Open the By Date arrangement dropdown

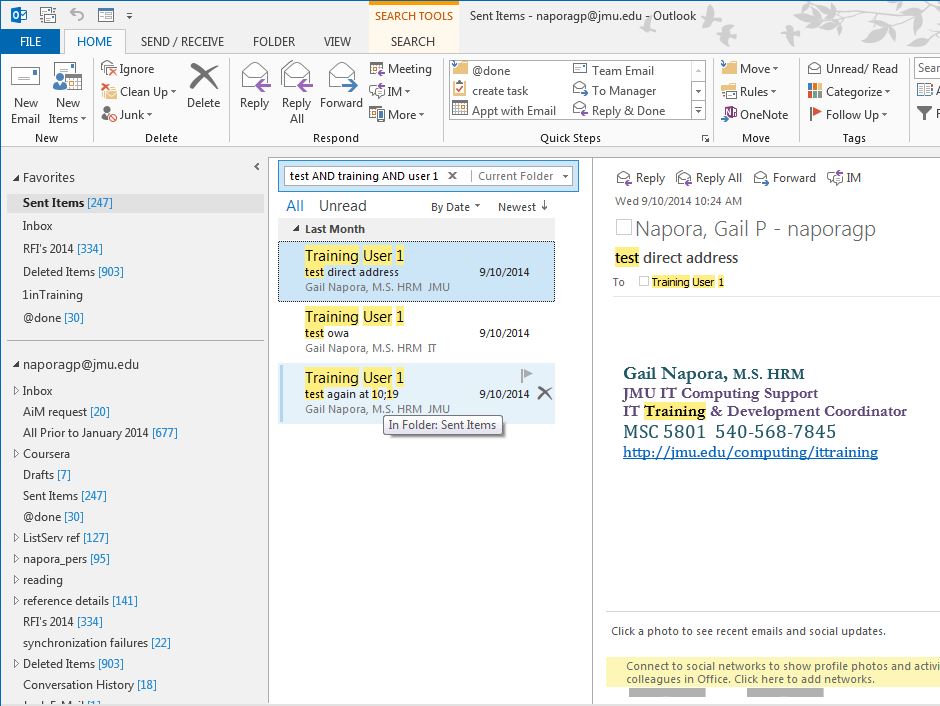[x=456, y=207]
